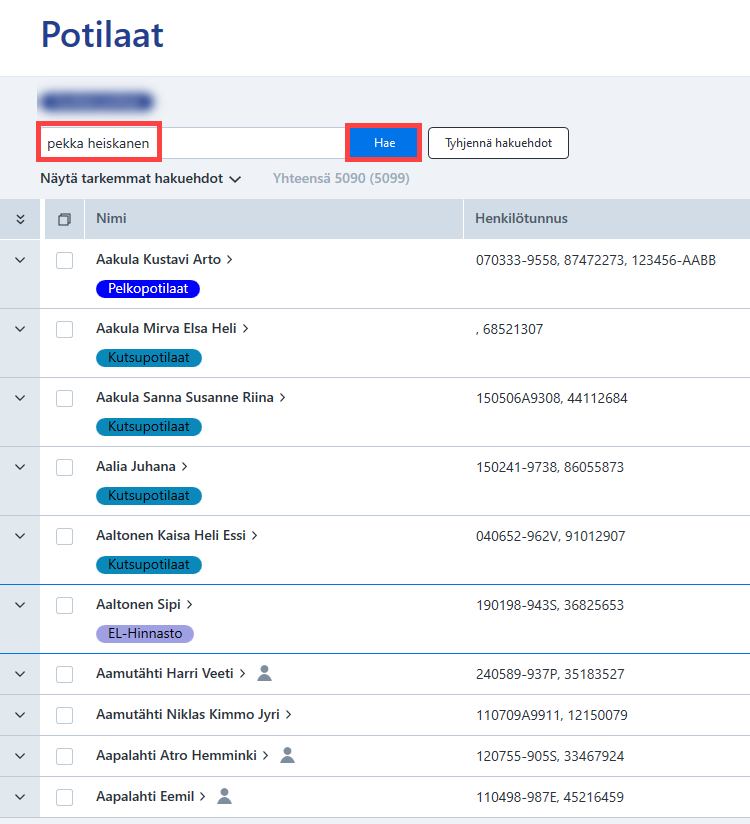
Task: Expand row for Aalia Juhana
Action: (x=20, y=467)
